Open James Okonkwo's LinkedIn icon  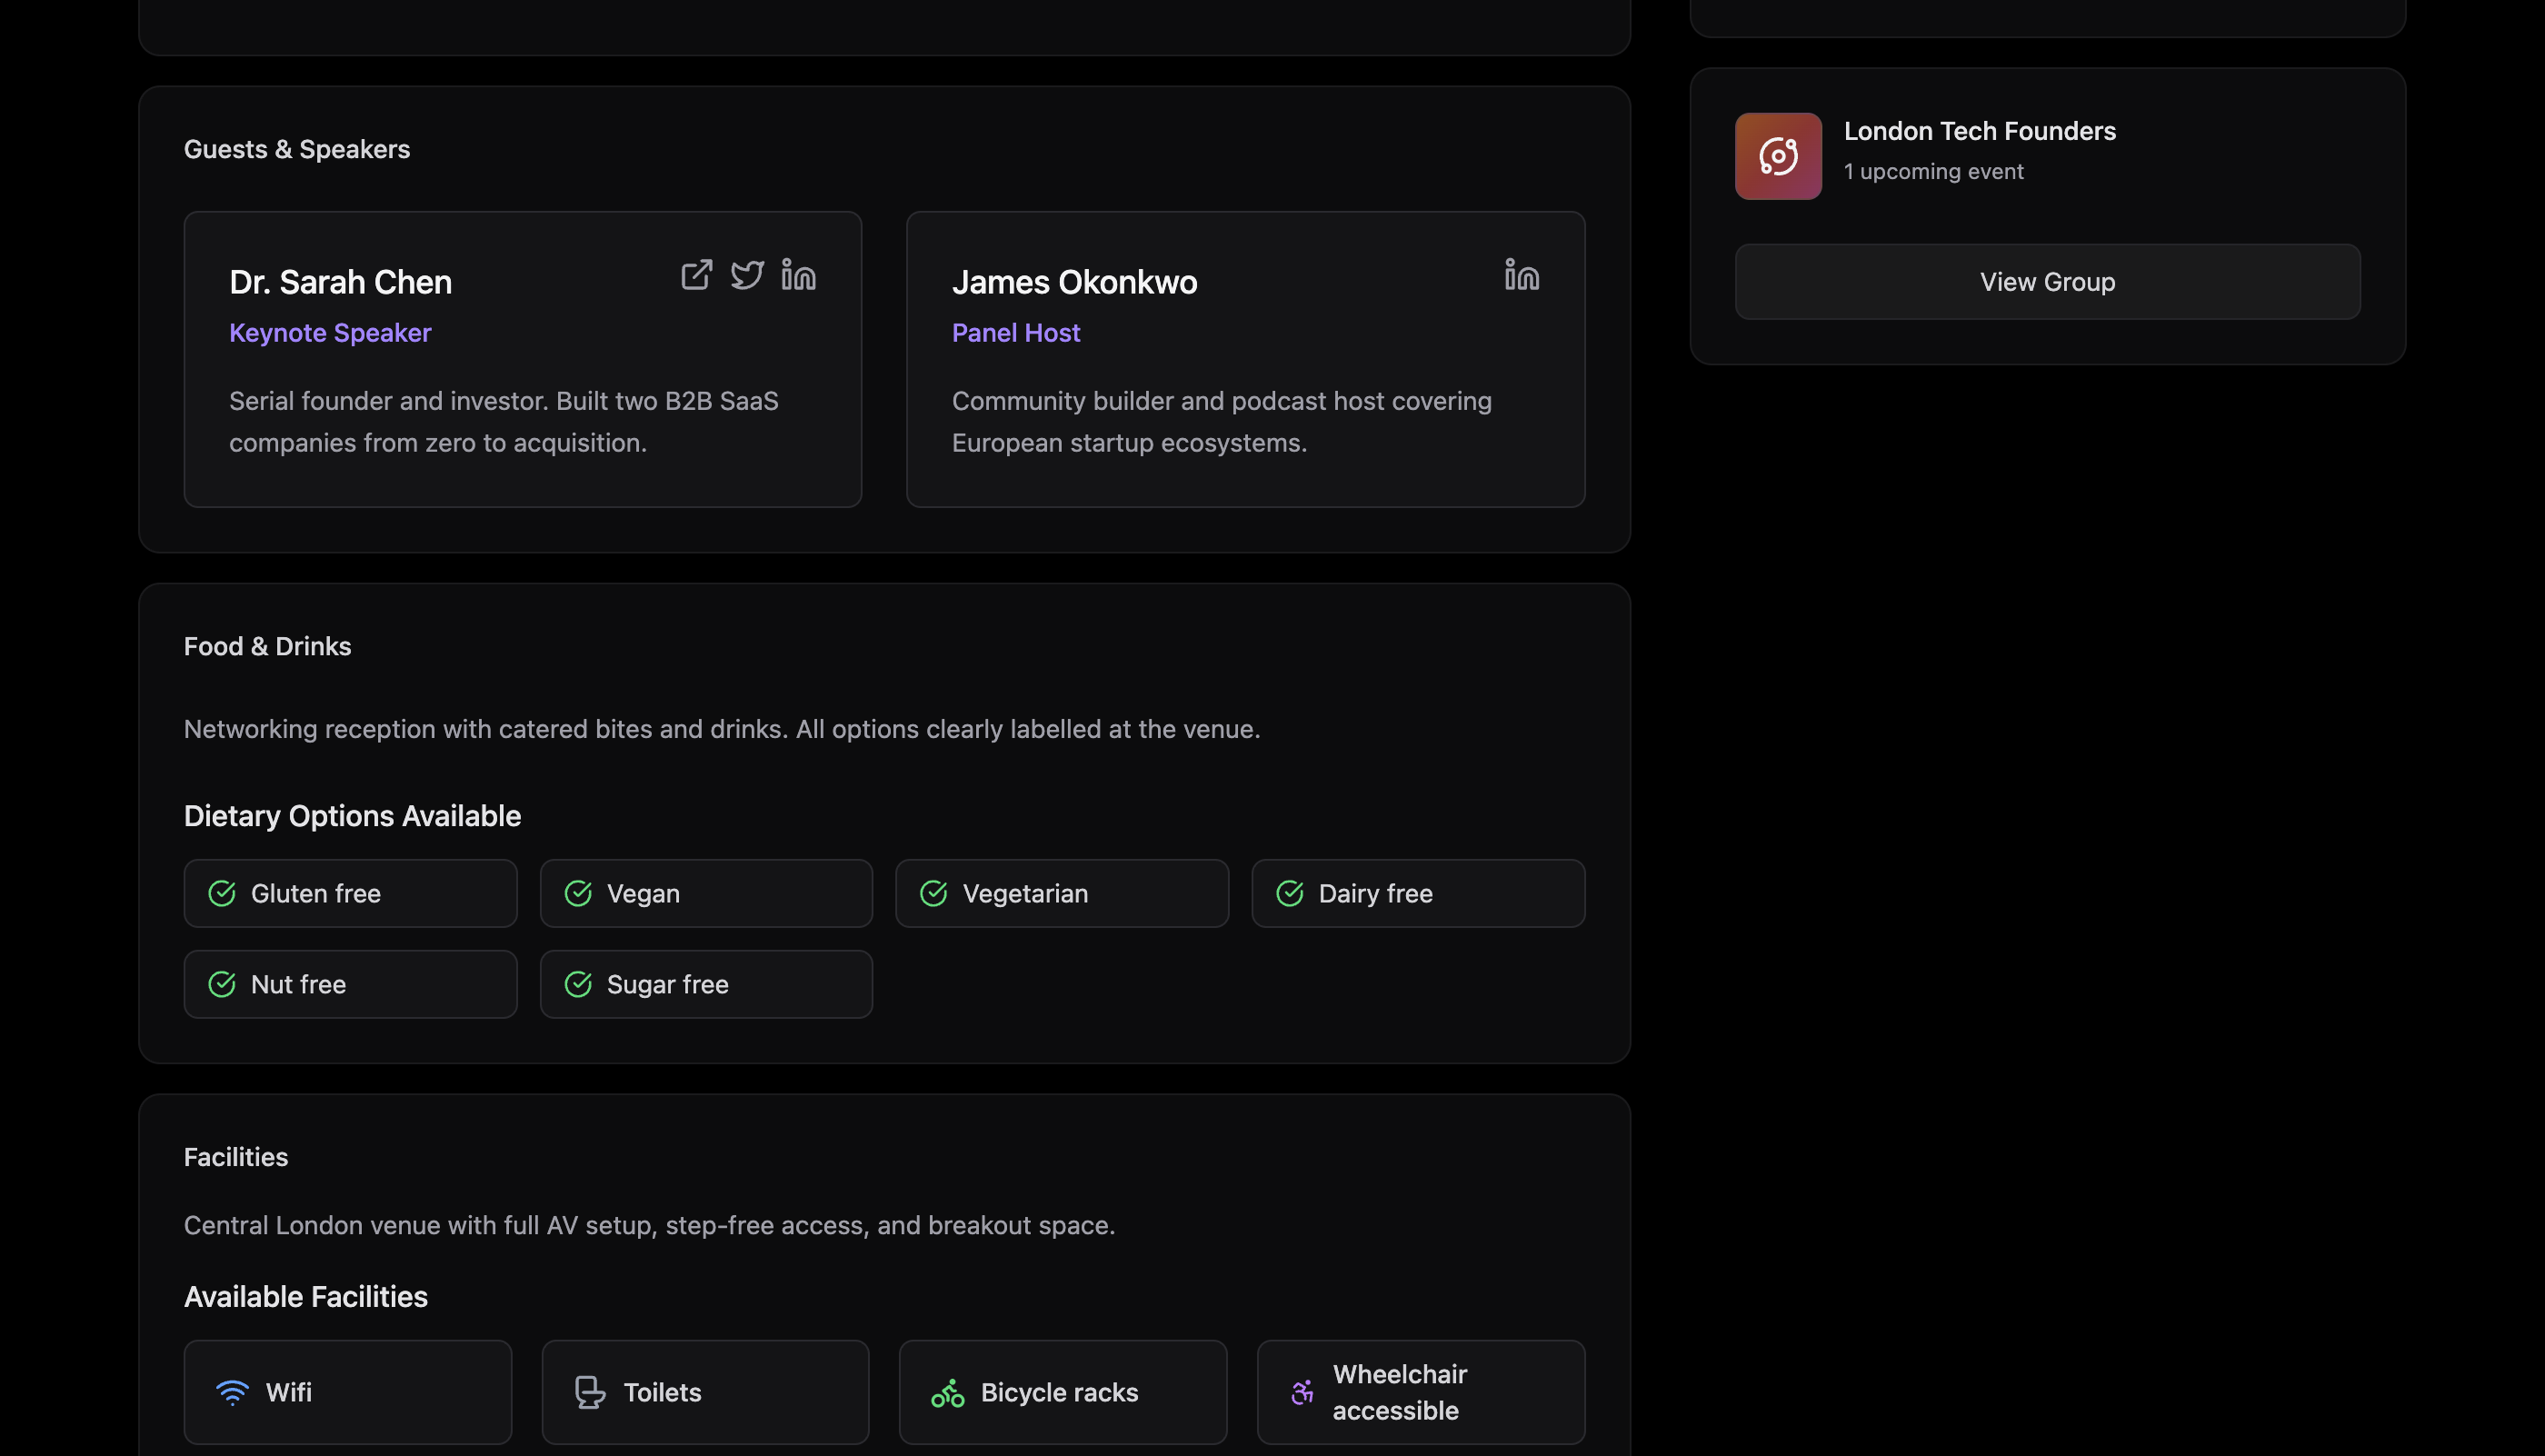1522,274
